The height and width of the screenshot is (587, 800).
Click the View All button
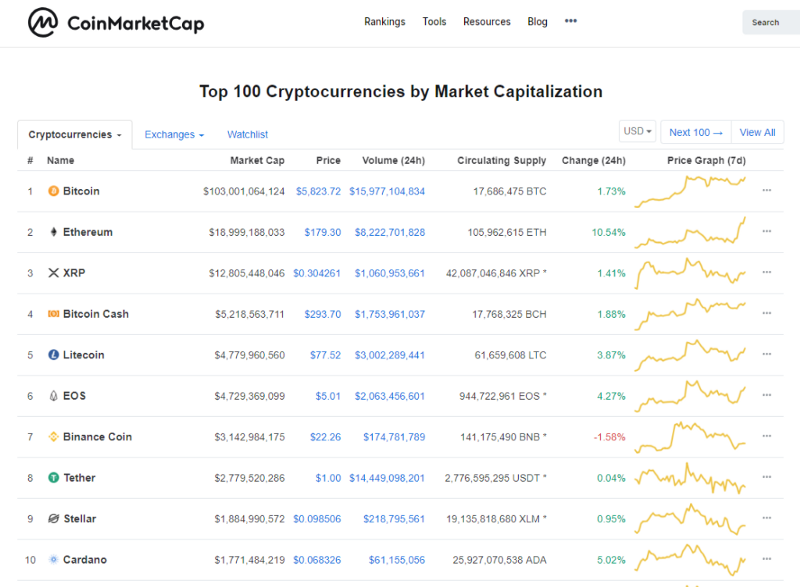758,133
